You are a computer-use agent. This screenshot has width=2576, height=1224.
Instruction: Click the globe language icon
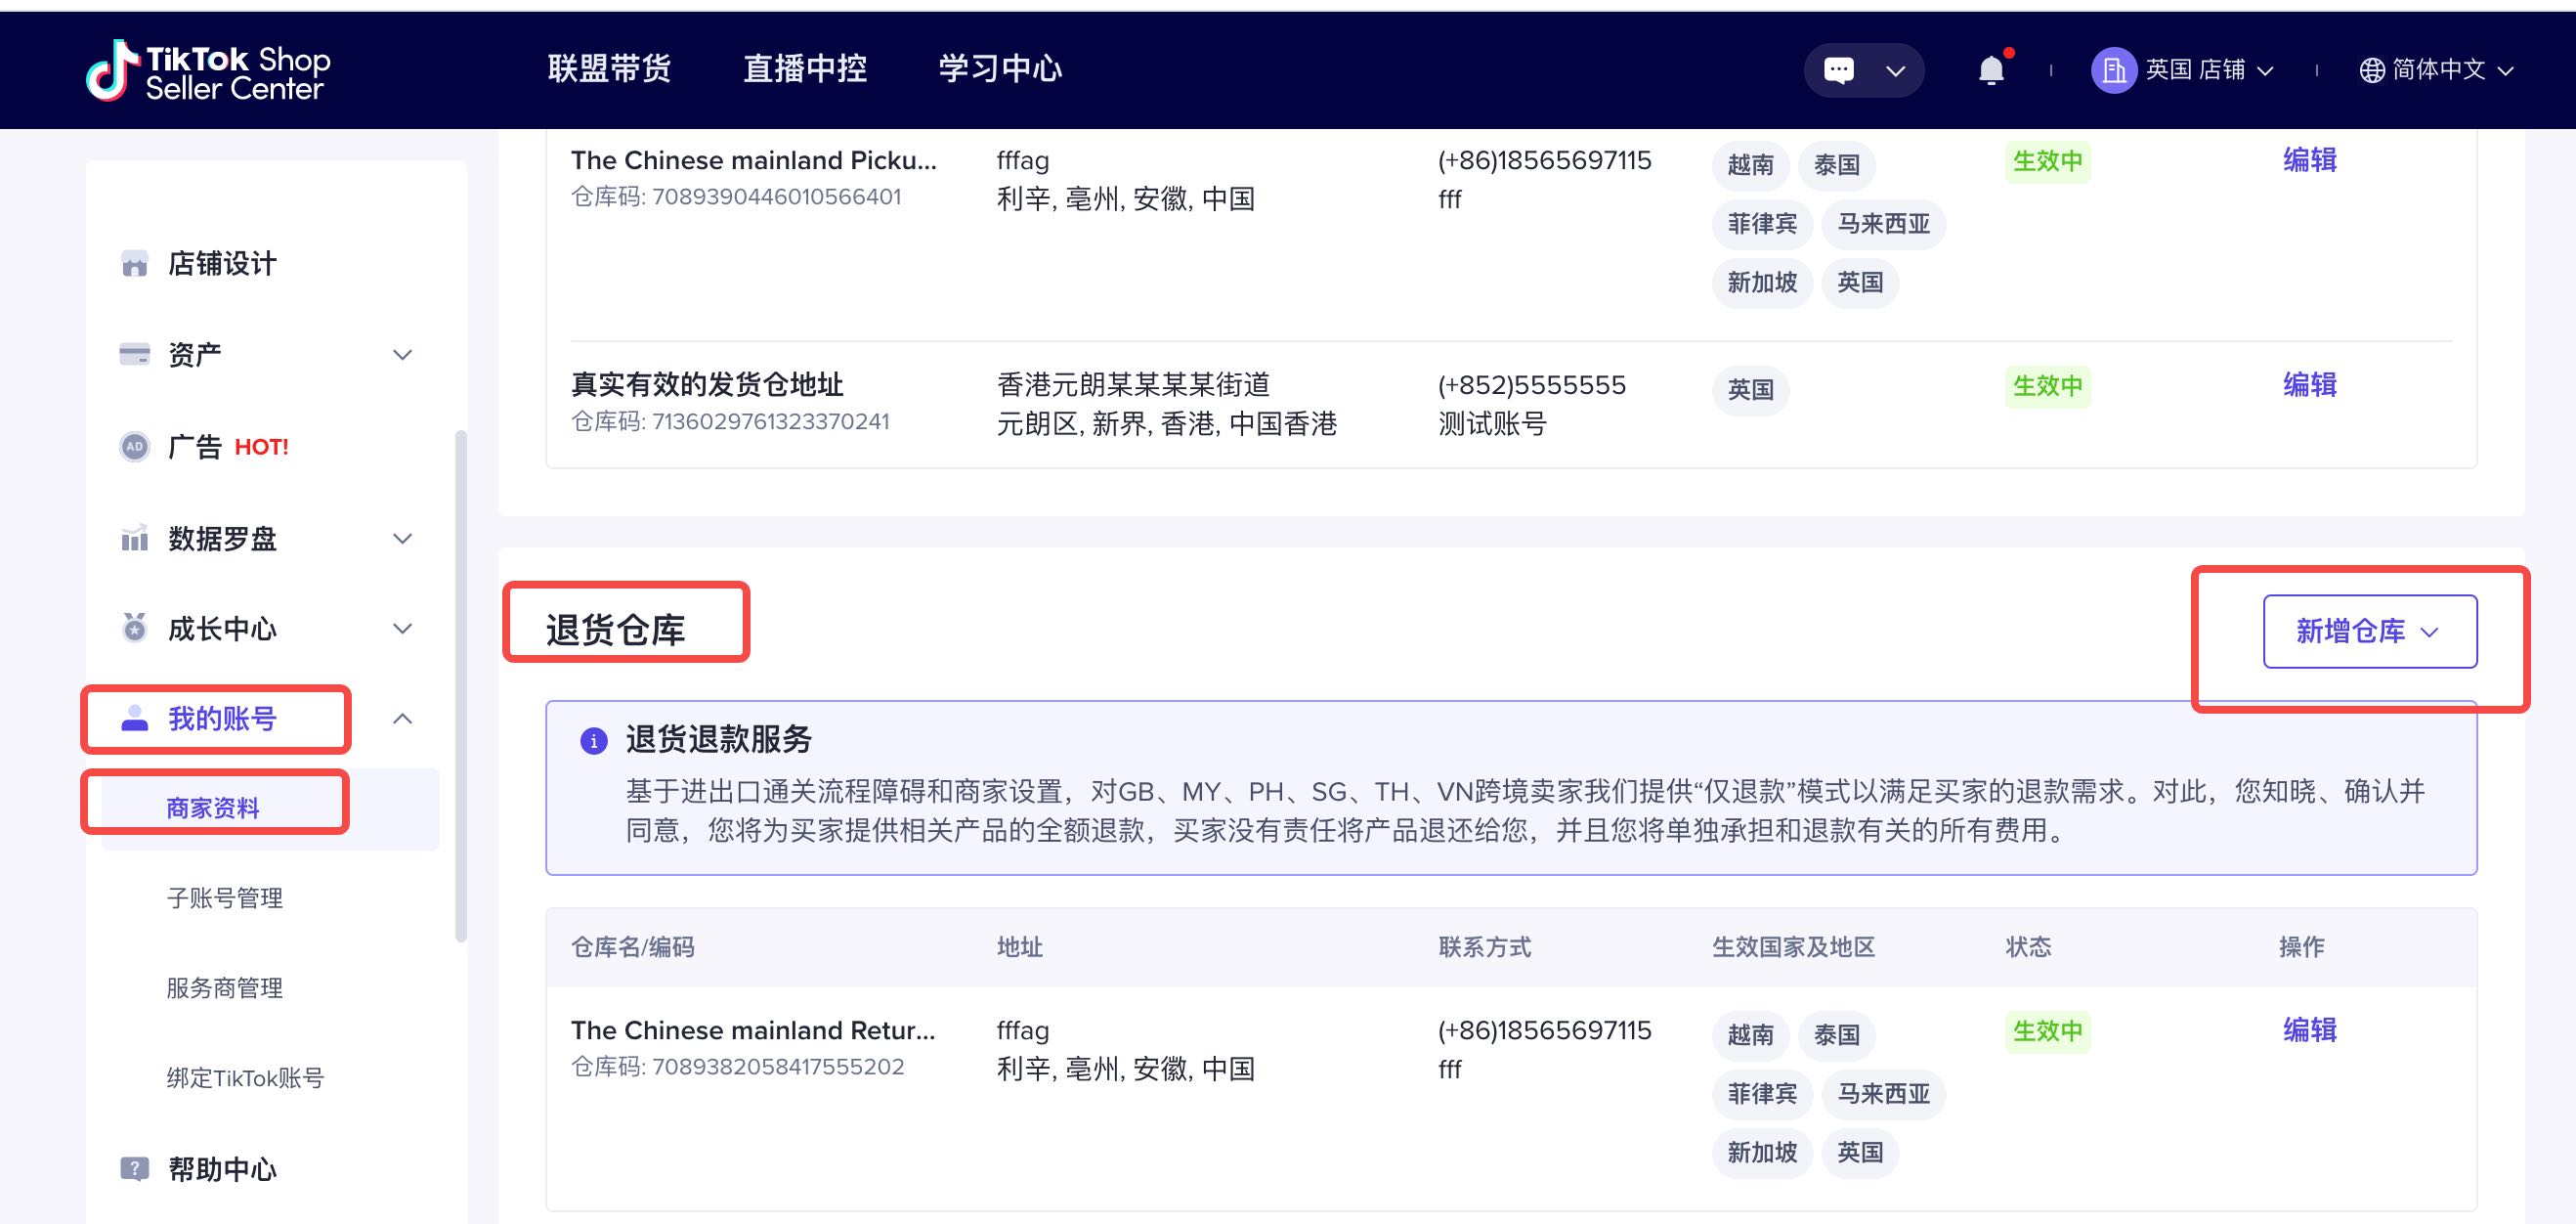point(2372,70)
